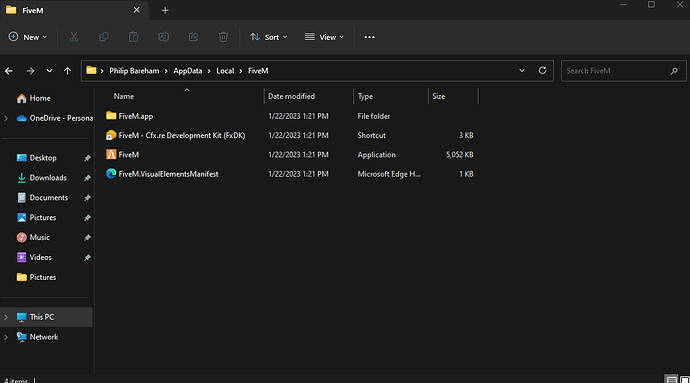690x383 pixels.
Task: Sort by the Type column header
Action: (x=365, y=96)
